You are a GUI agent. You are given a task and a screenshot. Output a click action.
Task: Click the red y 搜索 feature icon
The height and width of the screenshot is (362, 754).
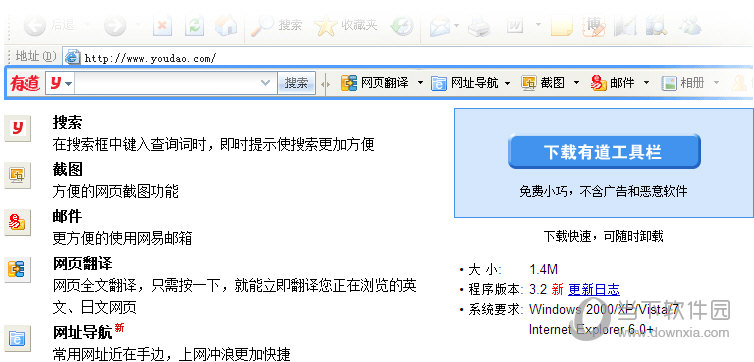click(18, 128)
